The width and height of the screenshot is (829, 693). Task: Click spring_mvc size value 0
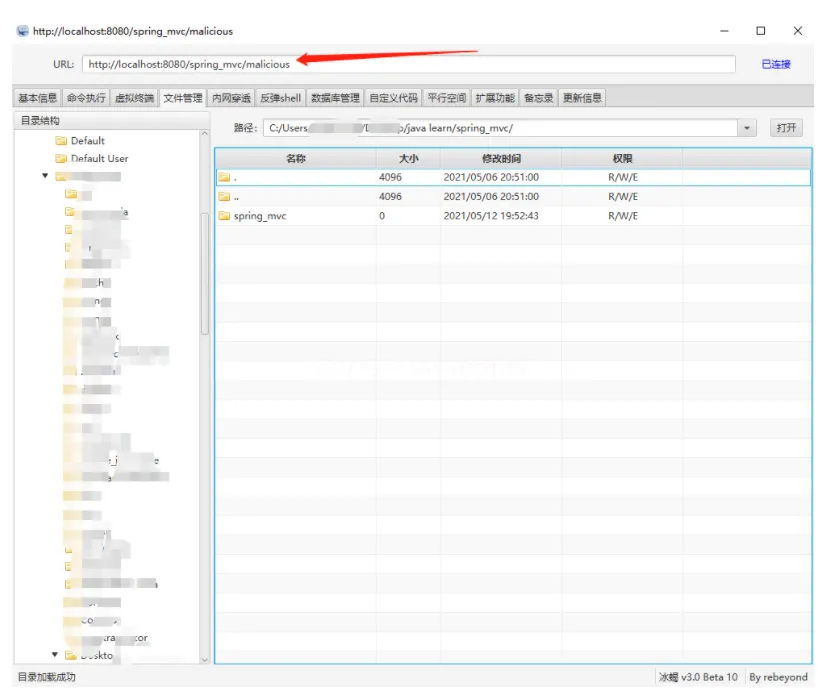(x=382, y=216)
